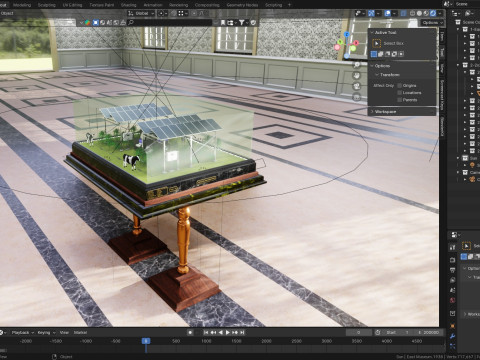Open the viewport Options dropdown
The width and height of the screenshot is (480, 360).
coord(432,23)
